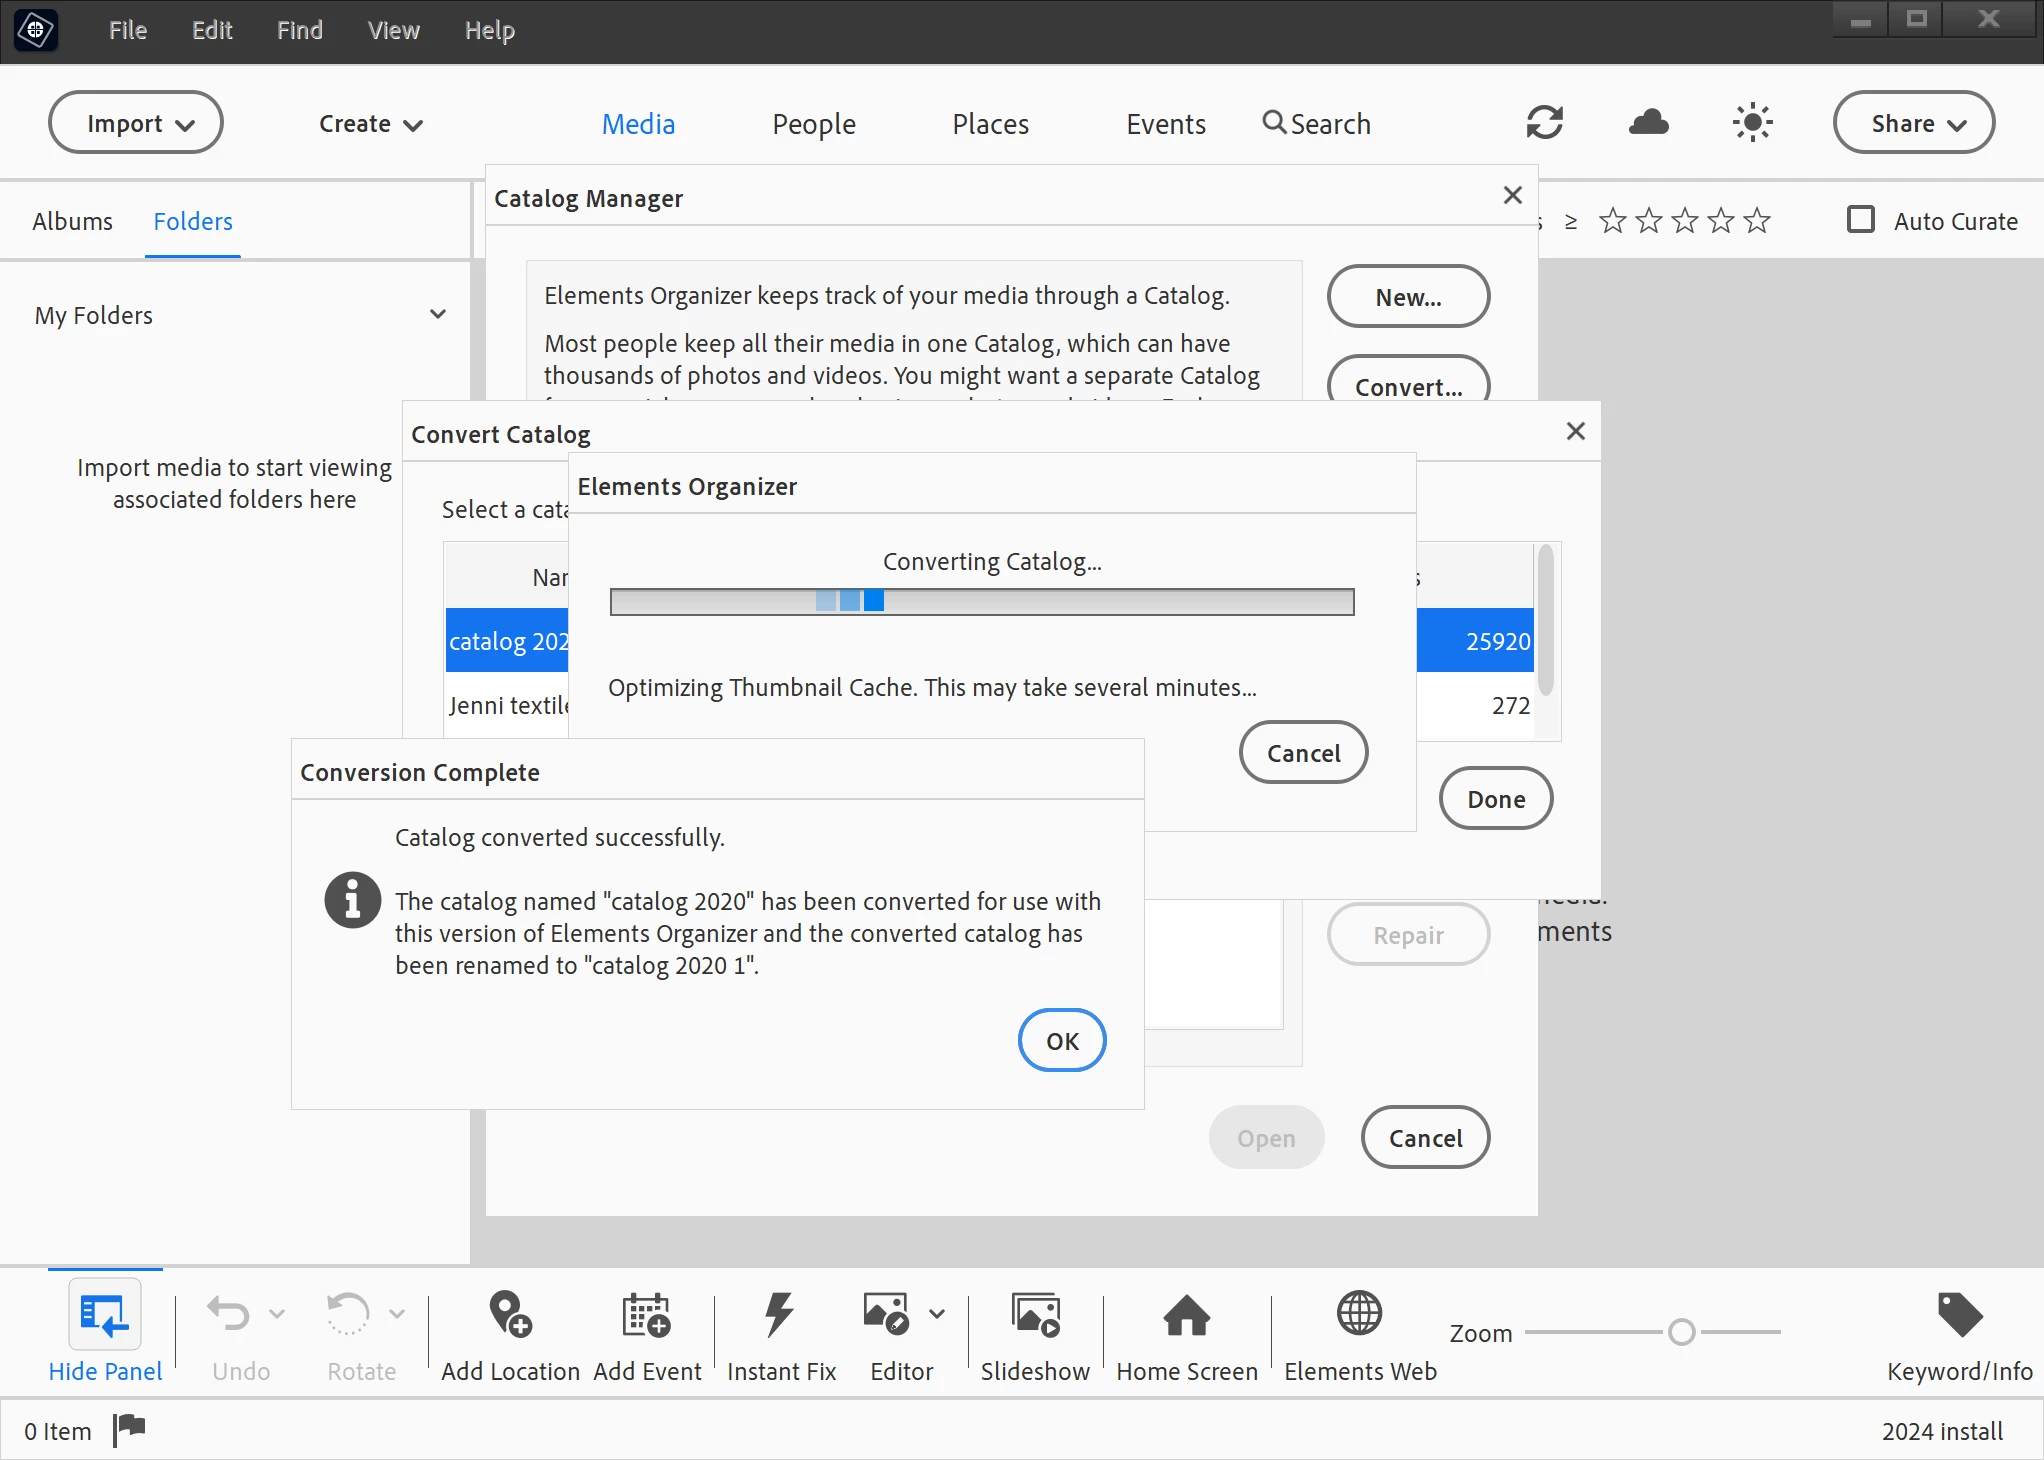Open the Find menu

click(x=299, y=31)
